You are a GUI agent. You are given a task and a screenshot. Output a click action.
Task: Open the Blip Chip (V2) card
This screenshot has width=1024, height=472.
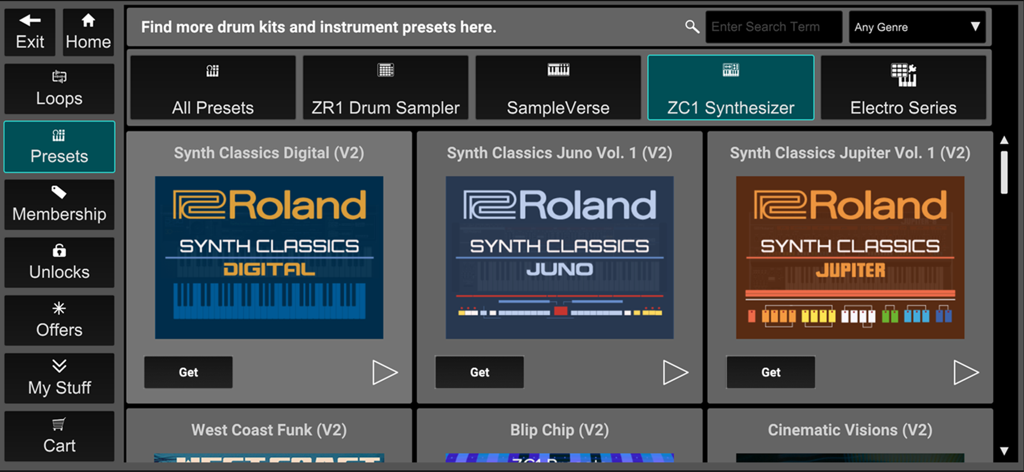coord(560,435)
